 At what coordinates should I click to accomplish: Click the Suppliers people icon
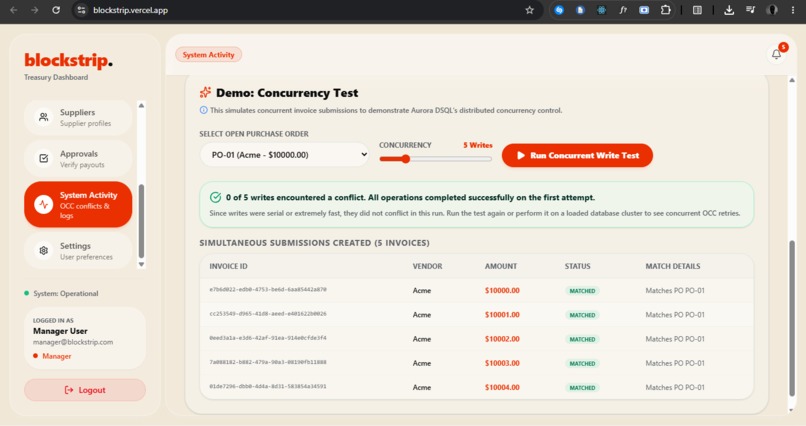pos(44,117)
